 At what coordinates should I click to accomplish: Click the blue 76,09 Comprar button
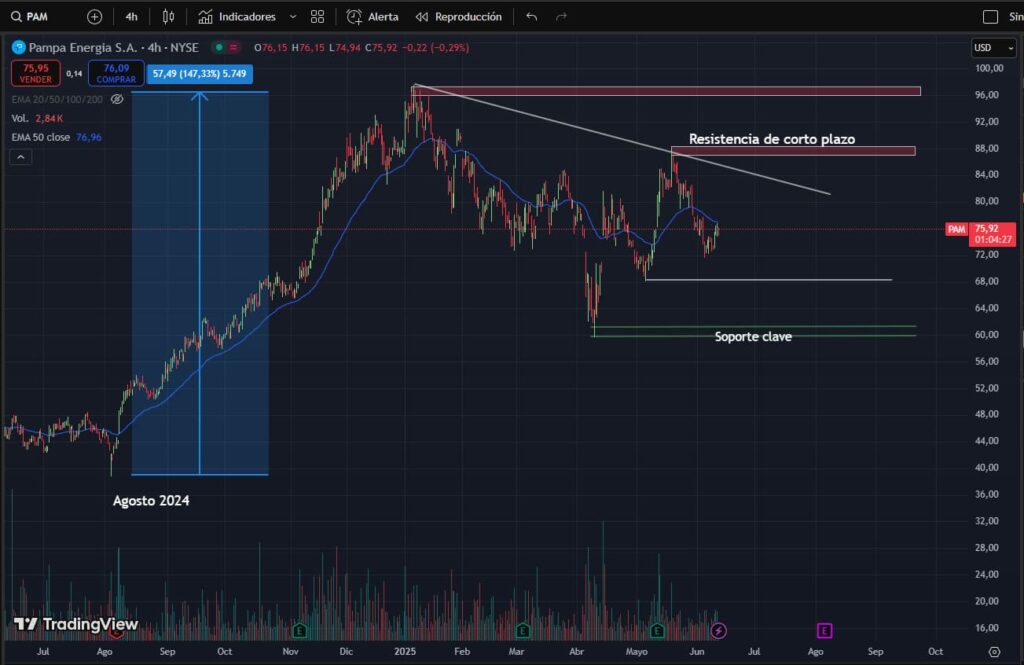pos(116,73)
